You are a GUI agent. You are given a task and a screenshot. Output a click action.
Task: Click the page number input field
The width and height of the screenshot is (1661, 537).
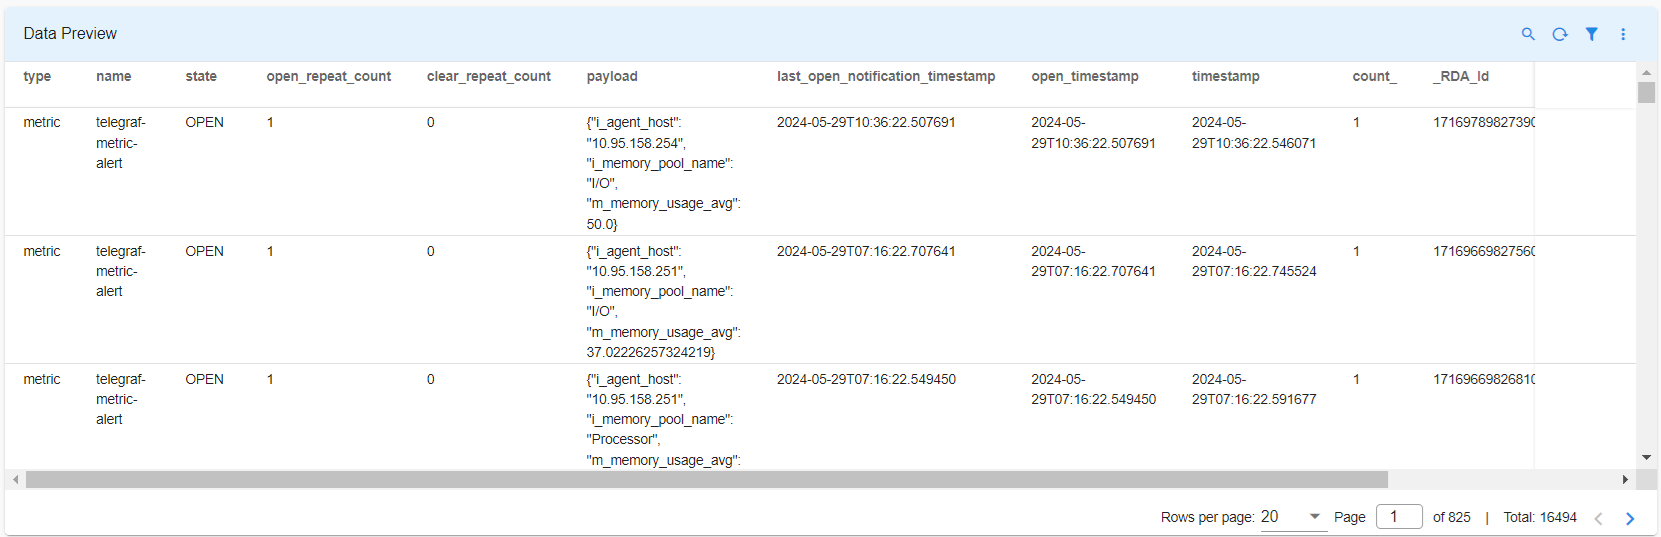click(x=1398, y=517)
